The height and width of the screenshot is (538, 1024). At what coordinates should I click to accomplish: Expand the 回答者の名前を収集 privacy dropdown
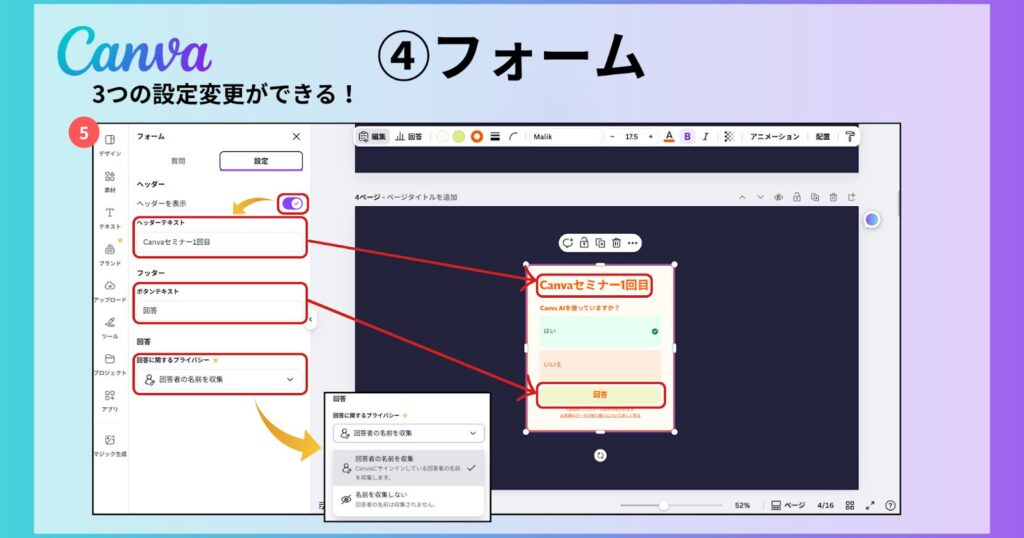220,380
